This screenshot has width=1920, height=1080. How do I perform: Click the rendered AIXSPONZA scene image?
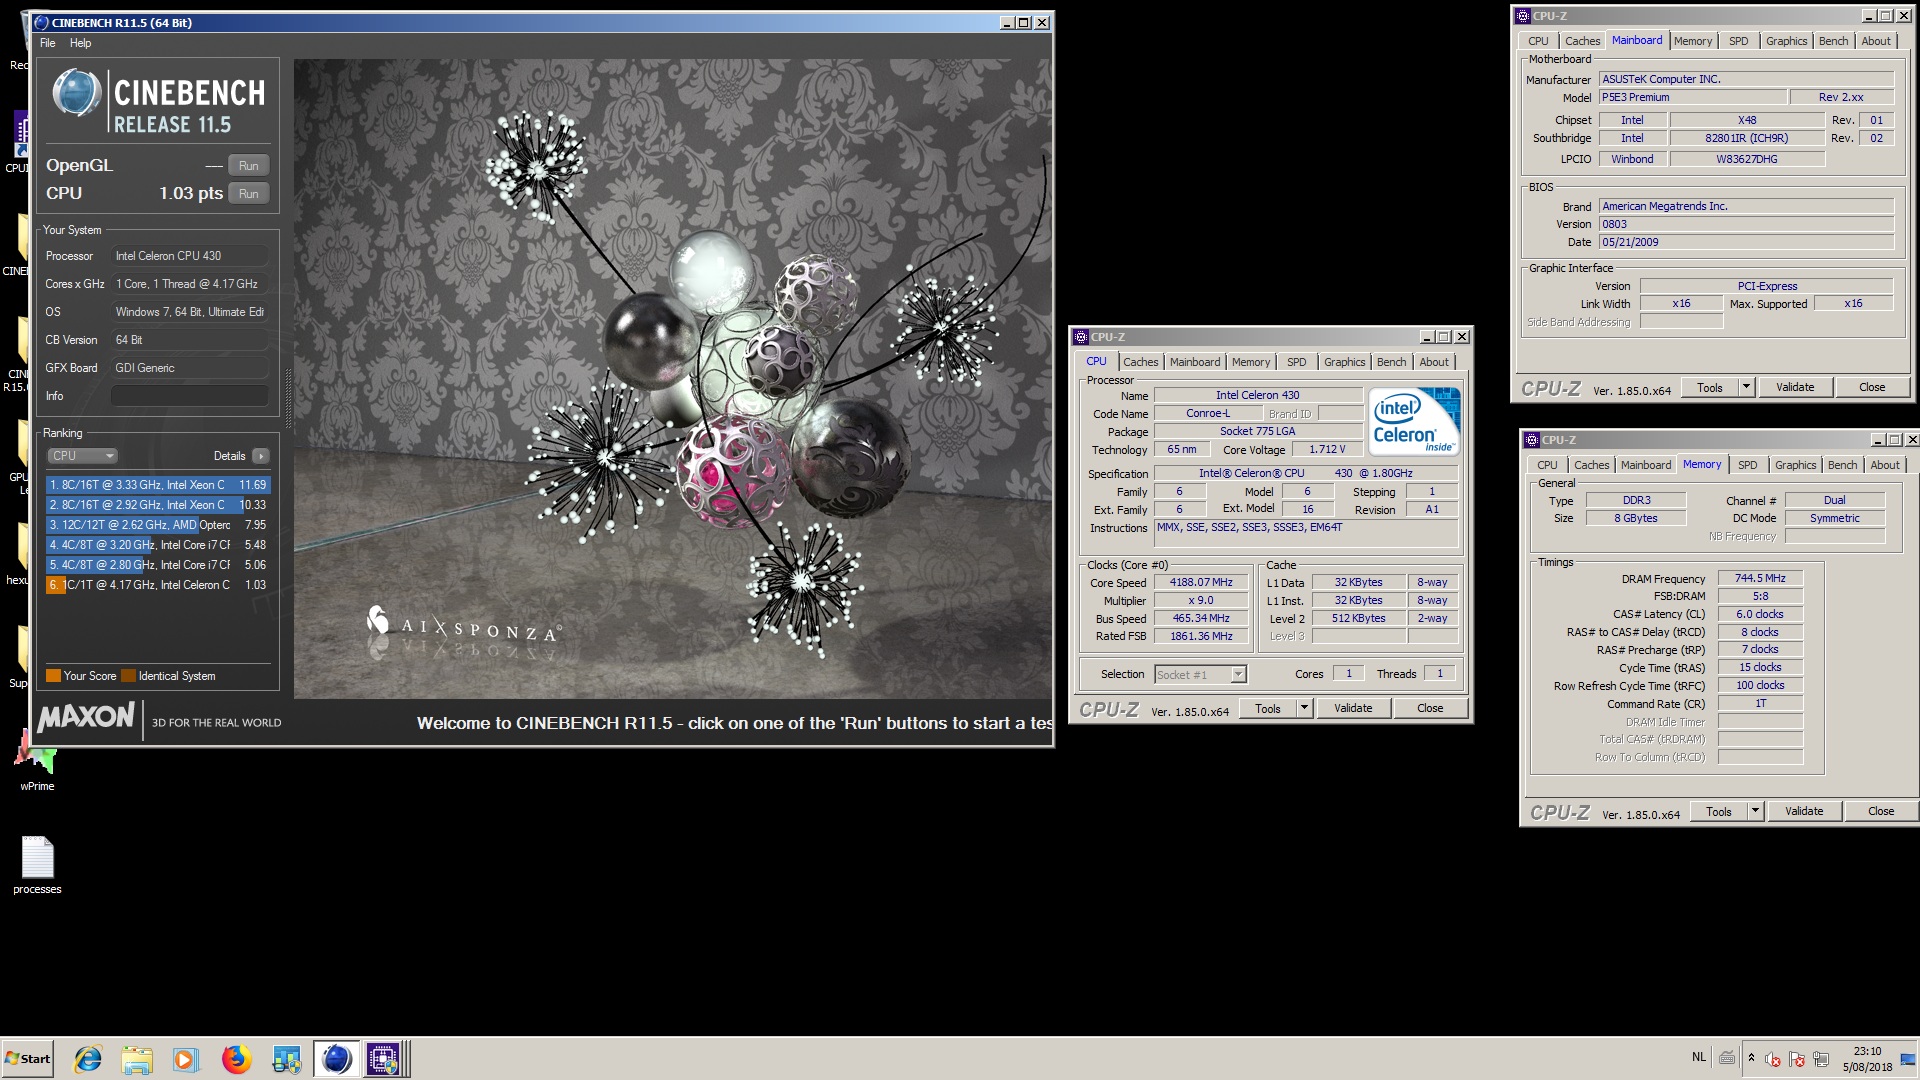(x=672, y=378)
